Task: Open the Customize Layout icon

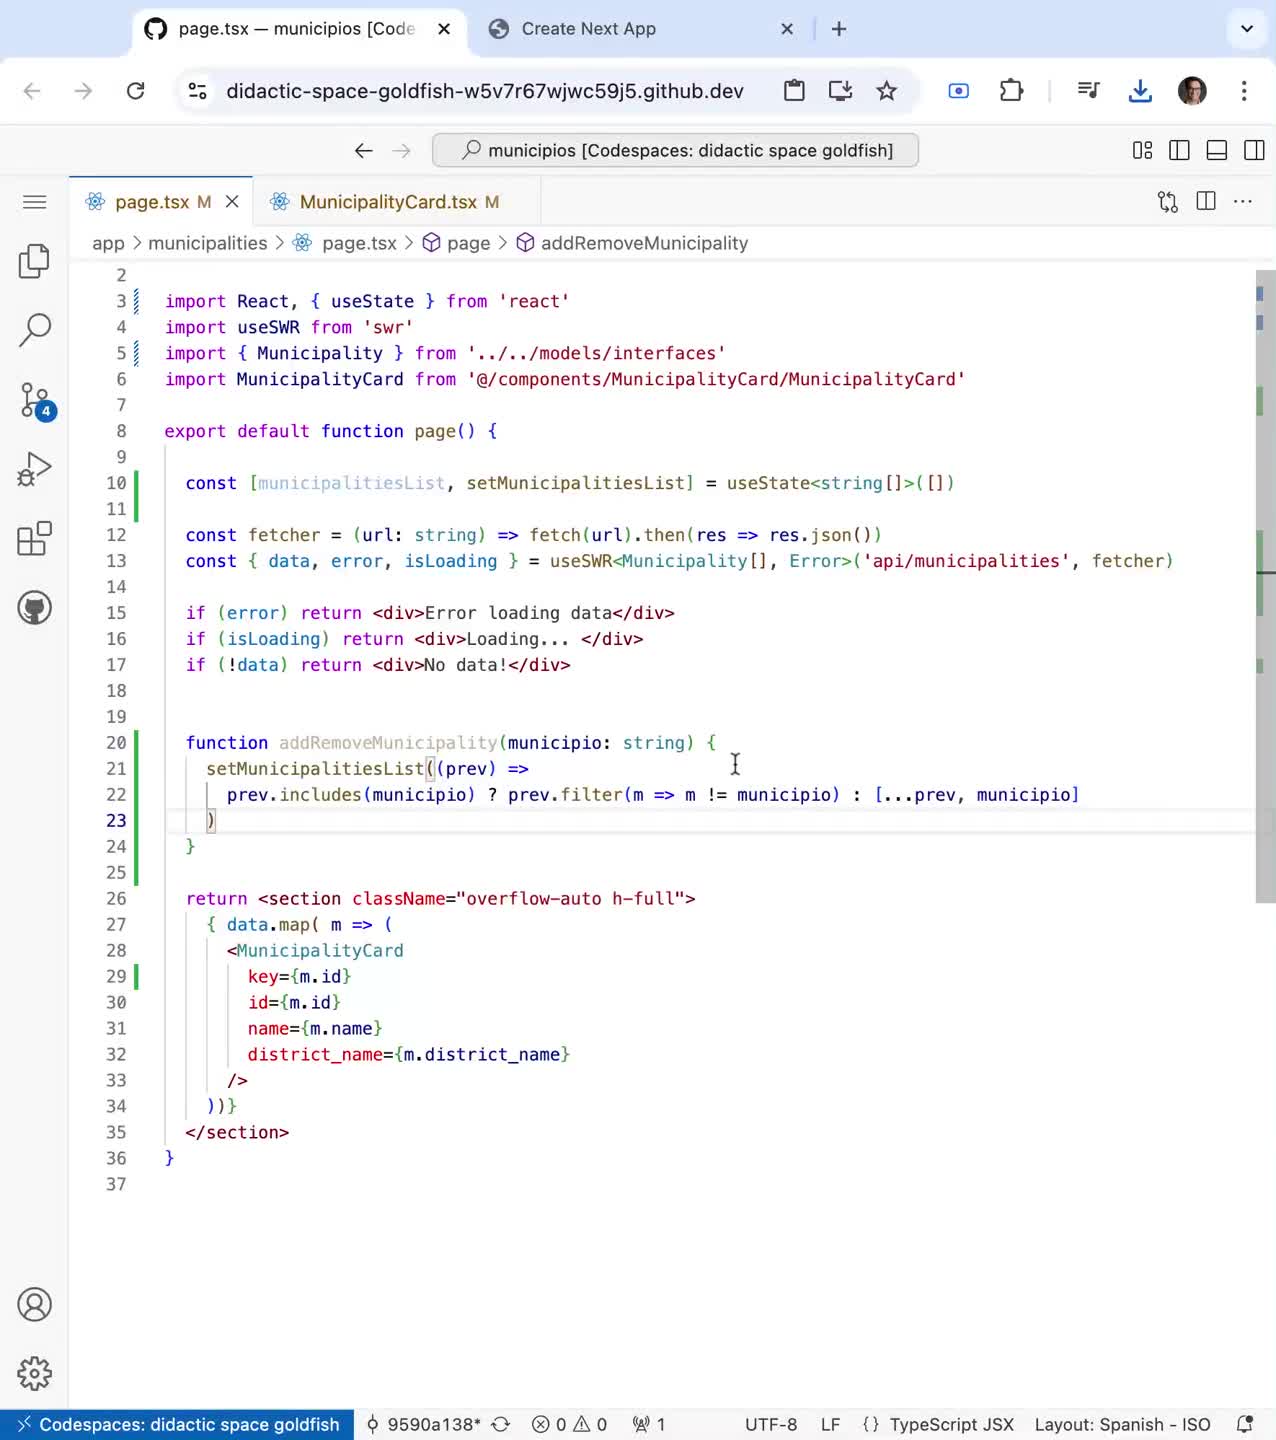Action: tap(1142, 150)
